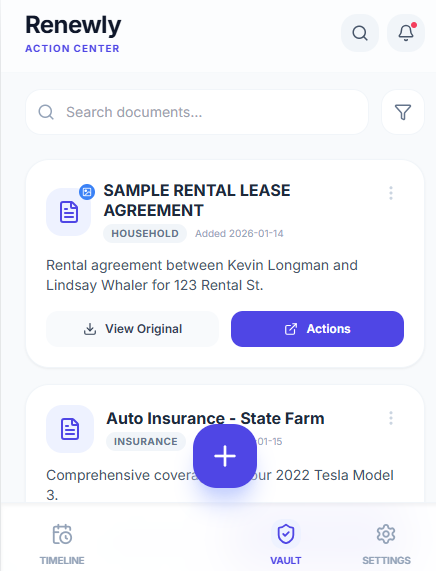Open rental lease three-dot menu
Viewport: 436px width, 571px height.
coord(391,193)
